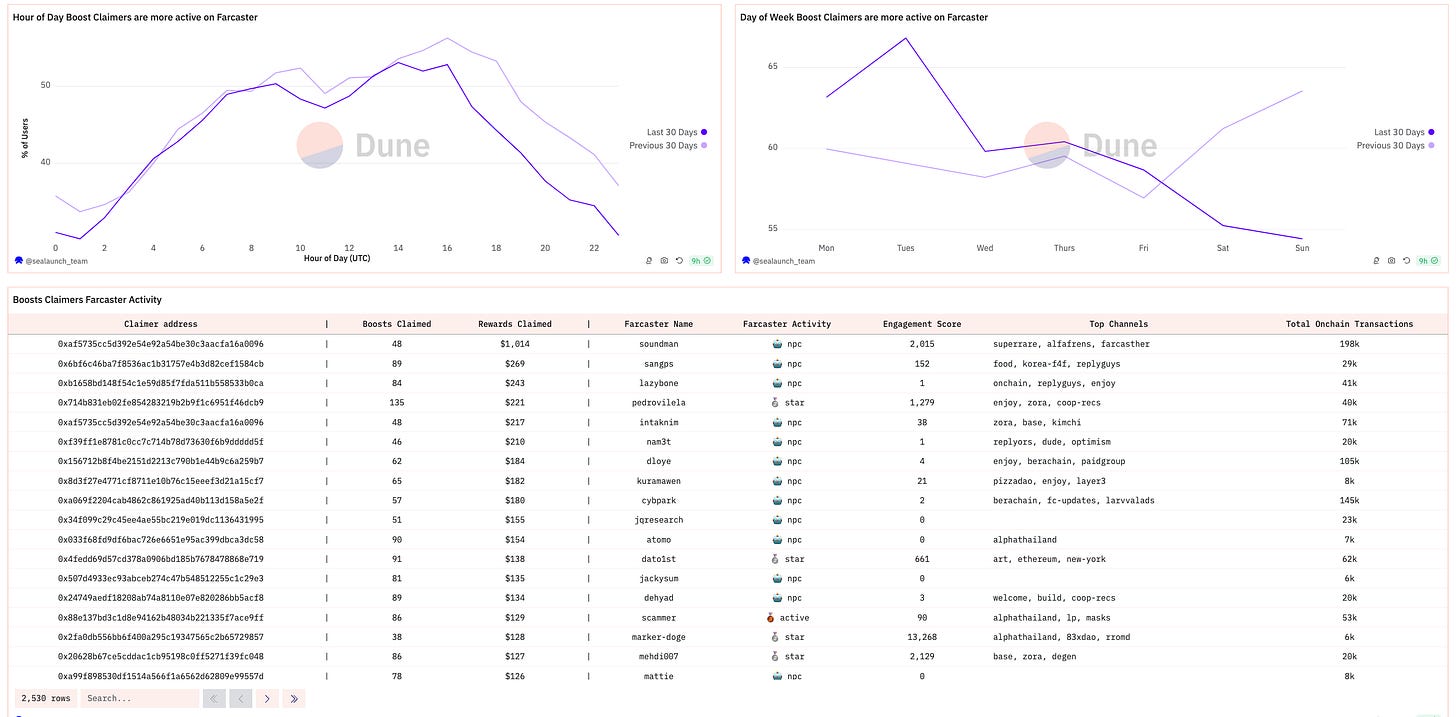The image size is (1456, 717).
Task: Click the npc badge in cybpark's row
Action: click(x=788, y=500)
